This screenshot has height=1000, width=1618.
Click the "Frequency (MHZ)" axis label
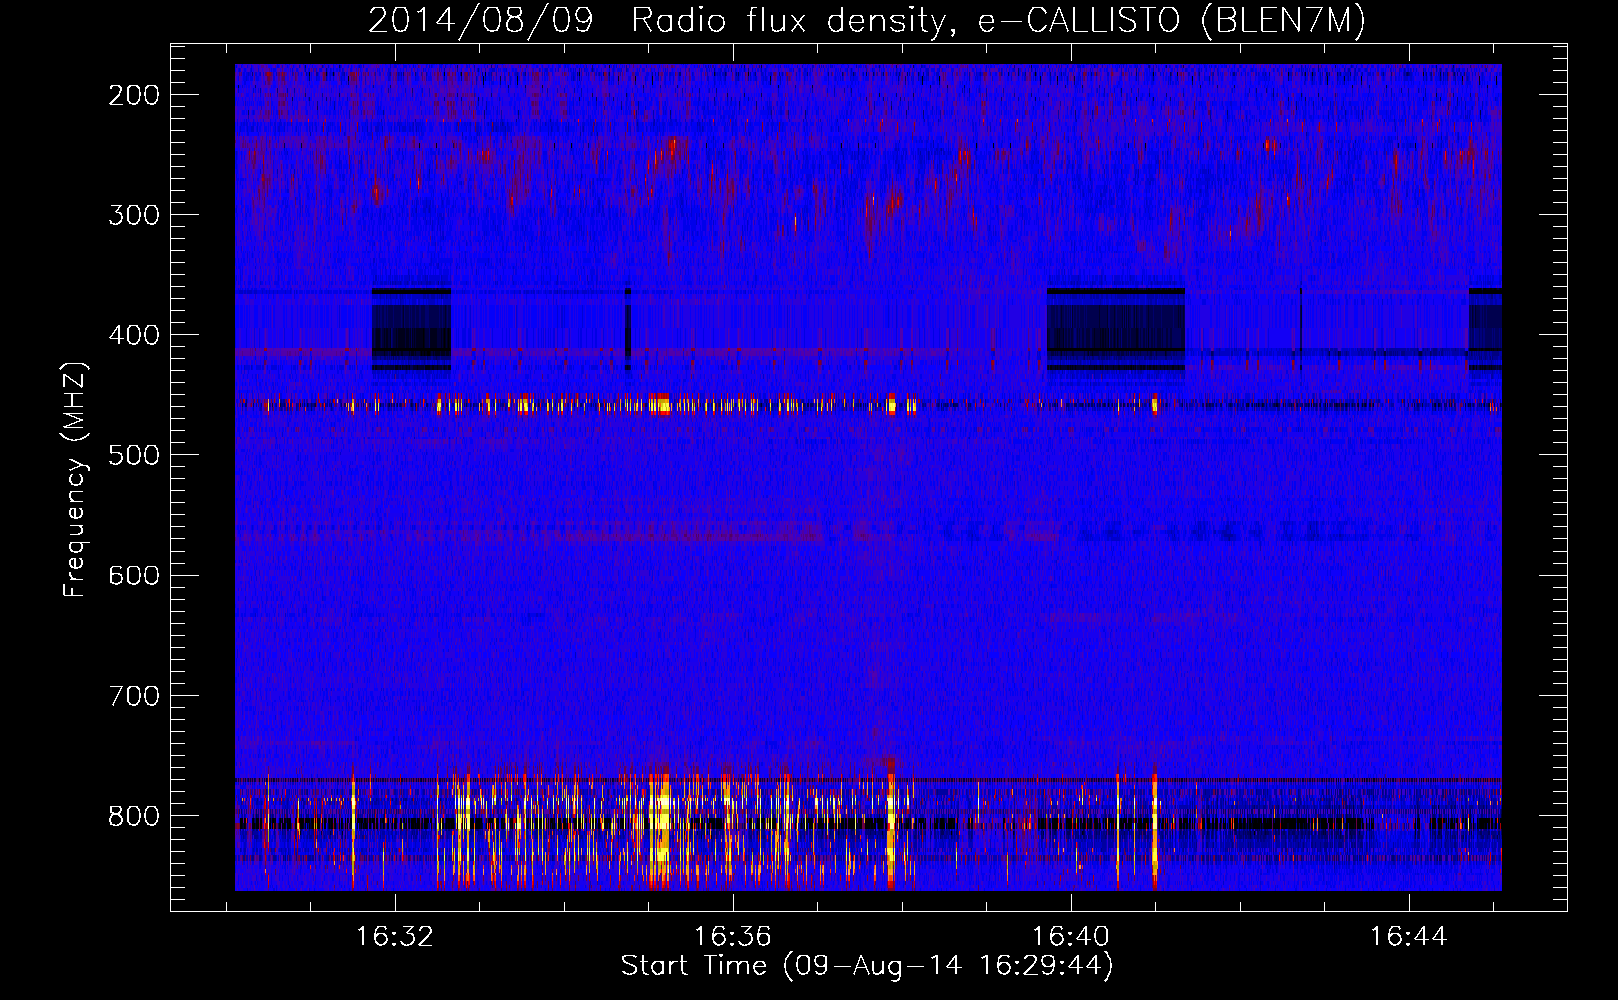point(75,480)
